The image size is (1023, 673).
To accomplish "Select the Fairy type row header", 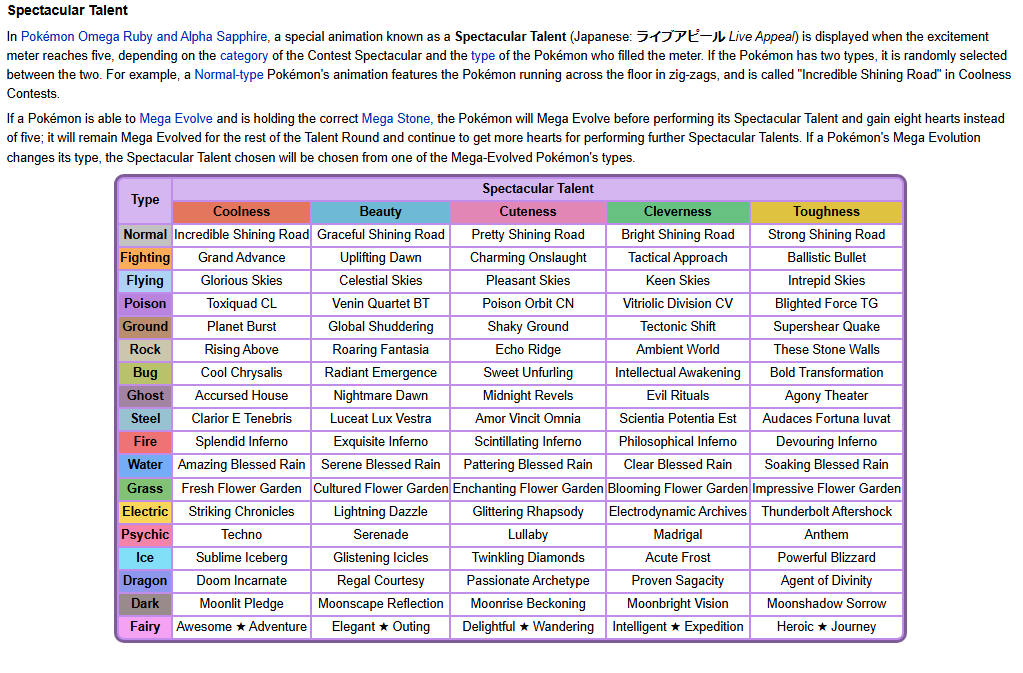I will point(145,627).
